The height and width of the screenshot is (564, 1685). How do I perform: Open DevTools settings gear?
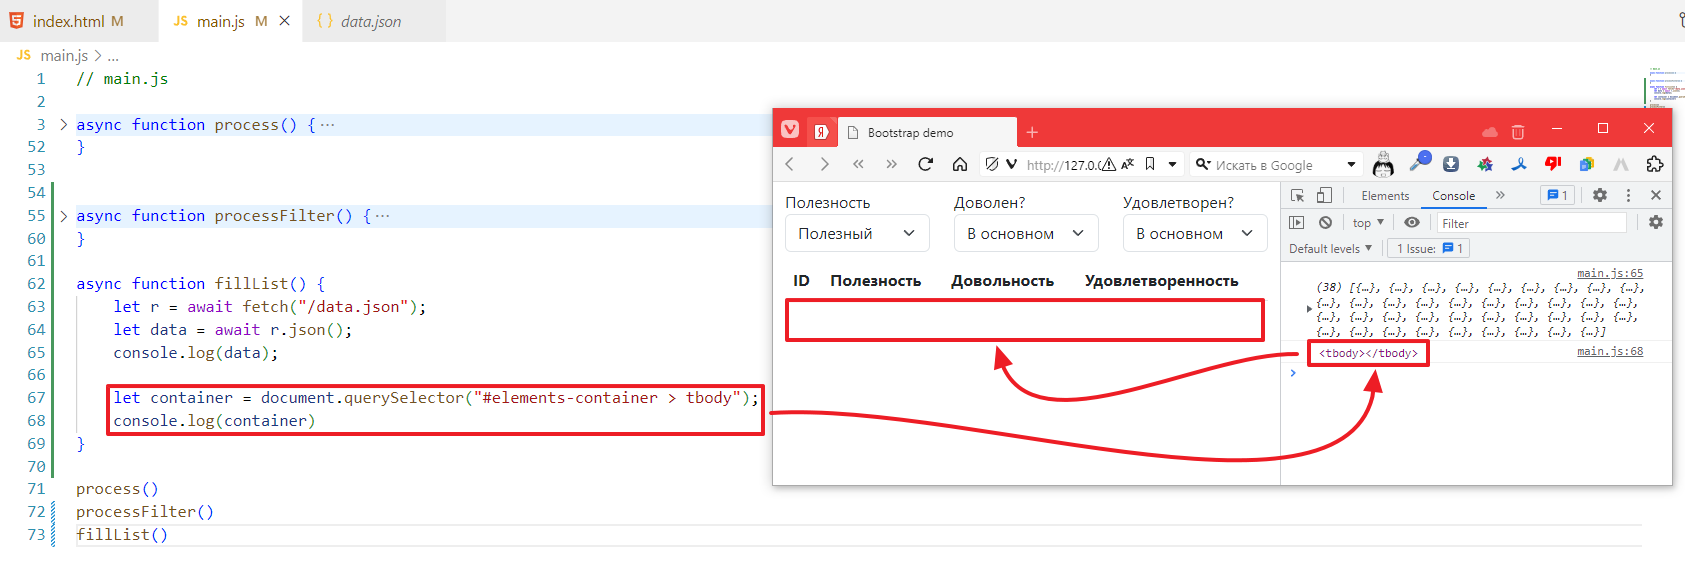coord(1599,196)
